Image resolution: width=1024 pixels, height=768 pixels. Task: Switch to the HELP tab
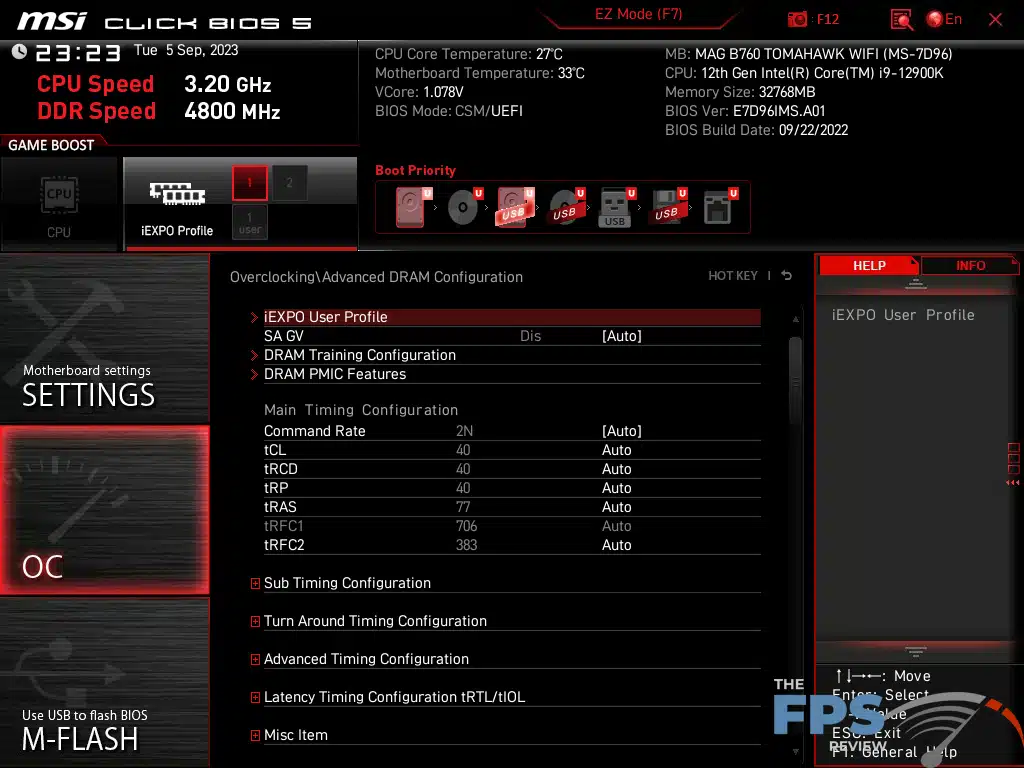tap(869, 266)
